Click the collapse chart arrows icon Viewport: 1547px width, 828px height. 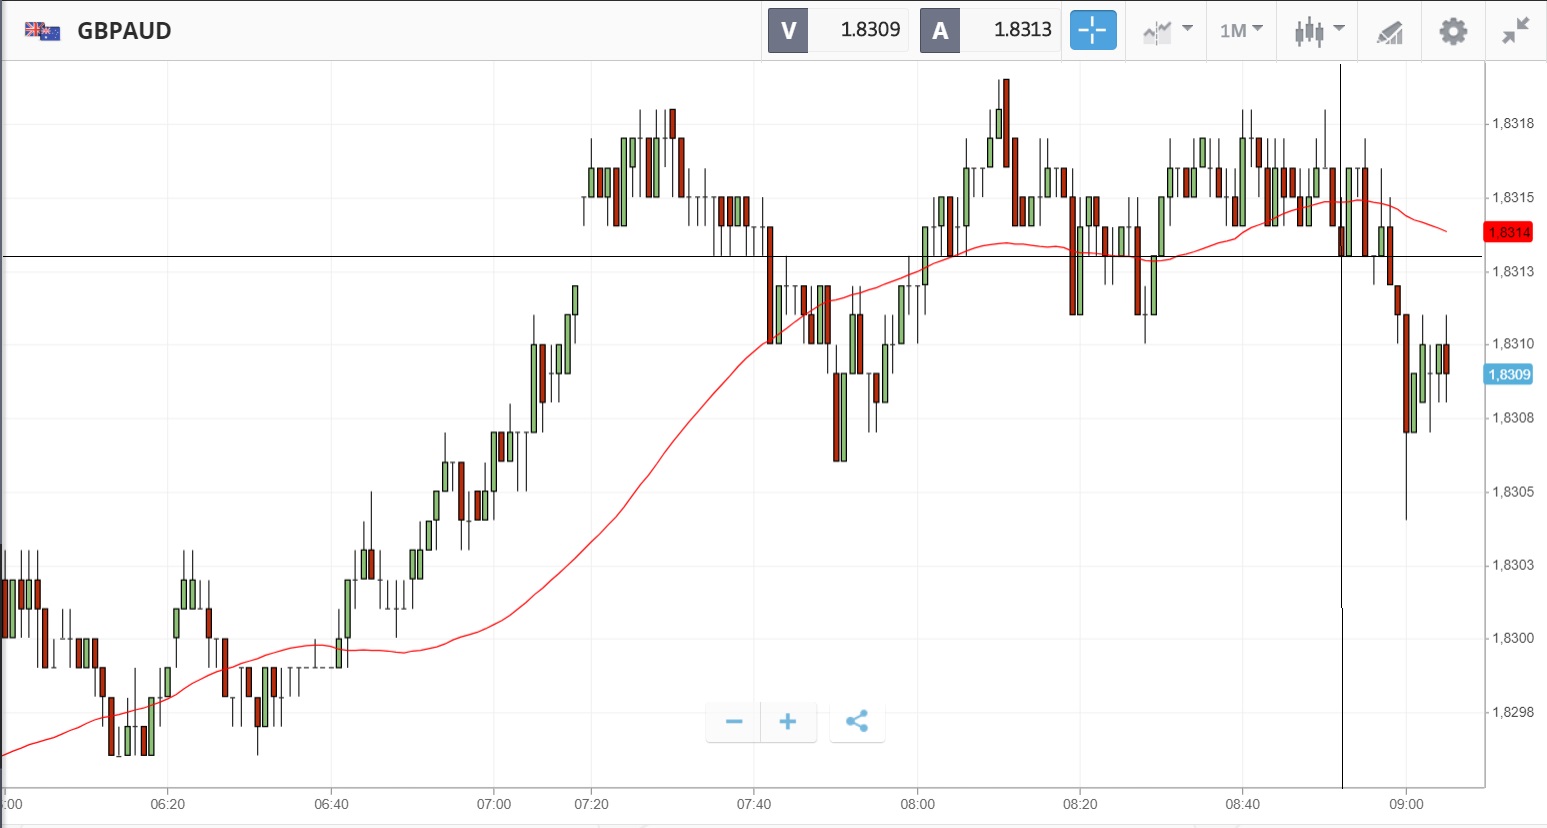[x=1516, y=31]
